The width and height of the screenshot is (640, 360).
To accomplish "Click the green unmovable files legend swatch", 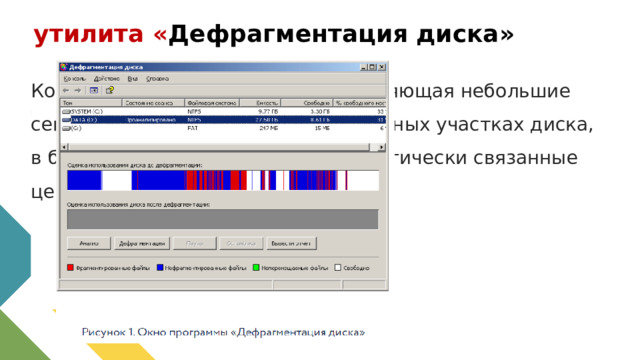I will [256, 267].
